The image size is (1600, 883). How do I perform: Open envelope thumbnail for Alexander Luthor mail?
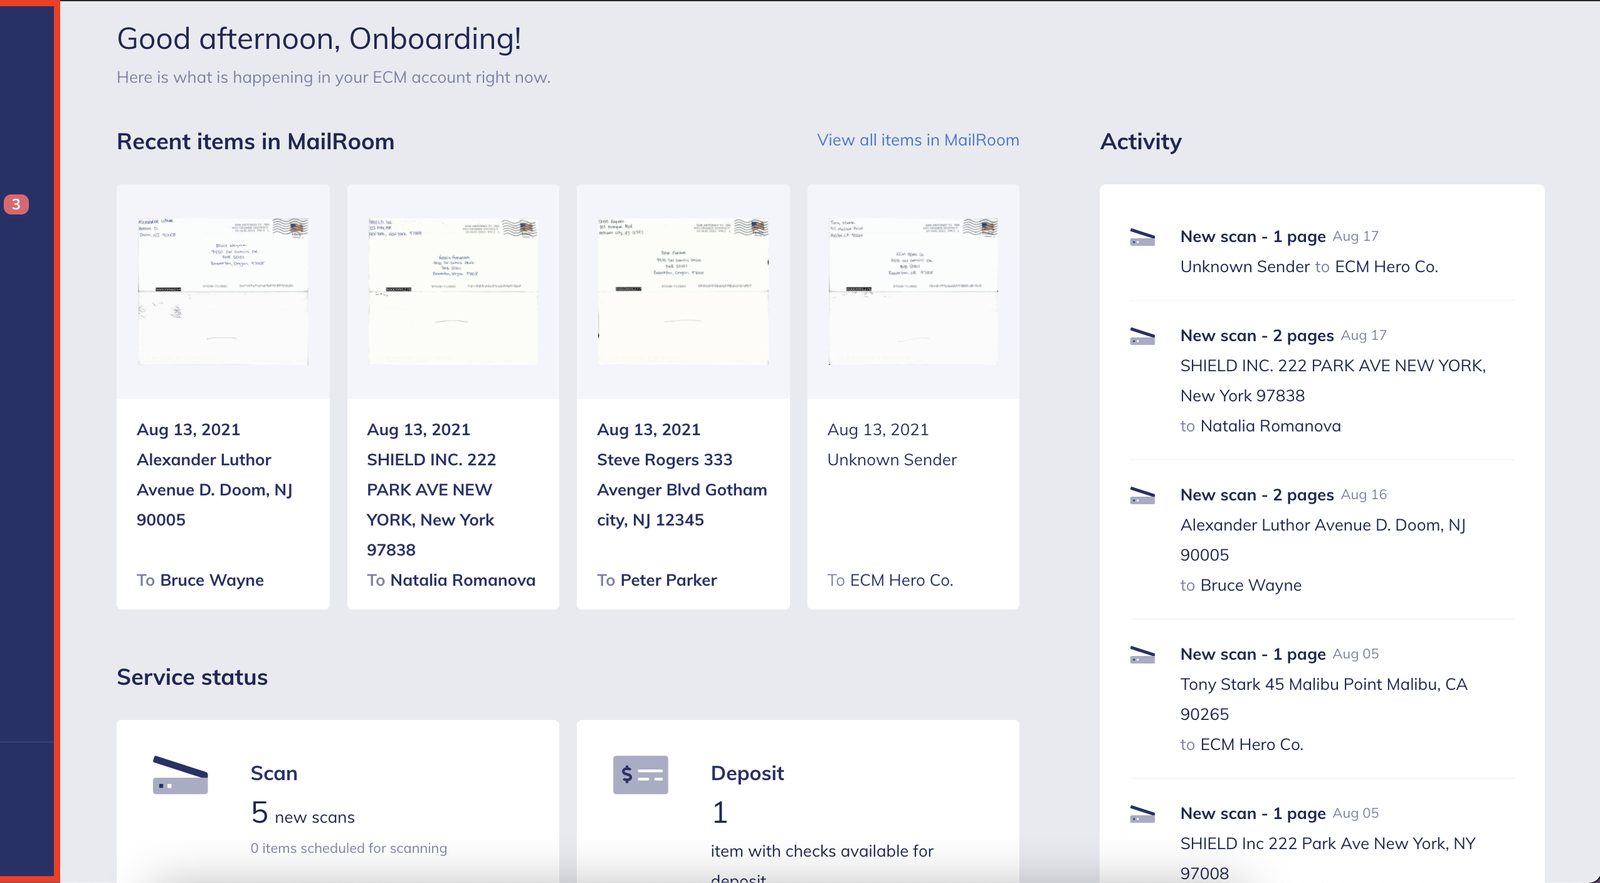tap(223, 291)
